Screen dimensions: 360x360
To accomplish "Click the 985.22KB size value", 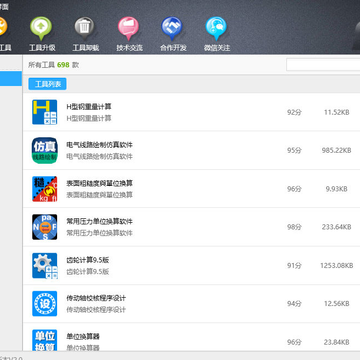I will (336, 150).
